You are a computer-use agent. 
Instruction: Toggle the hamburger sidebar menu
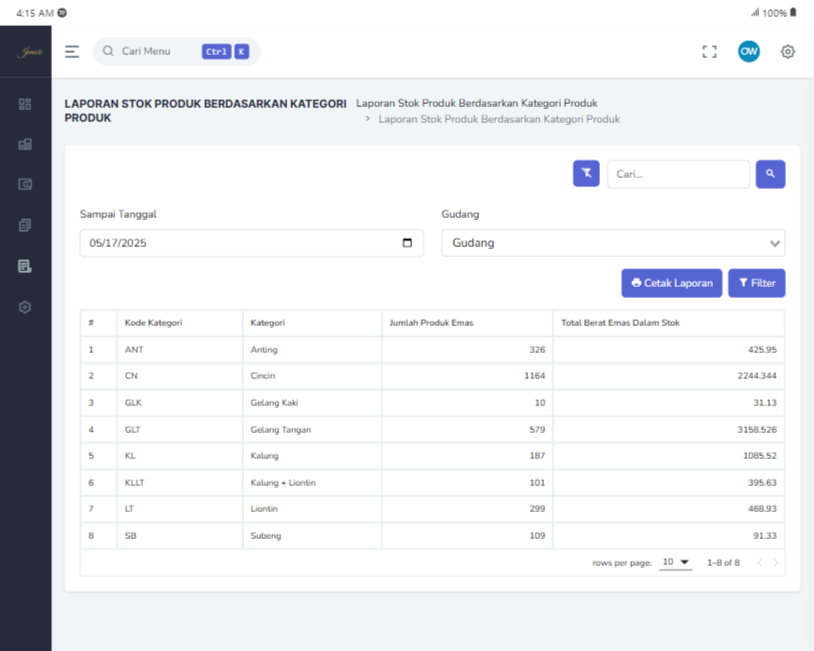[x=72, y=52]
